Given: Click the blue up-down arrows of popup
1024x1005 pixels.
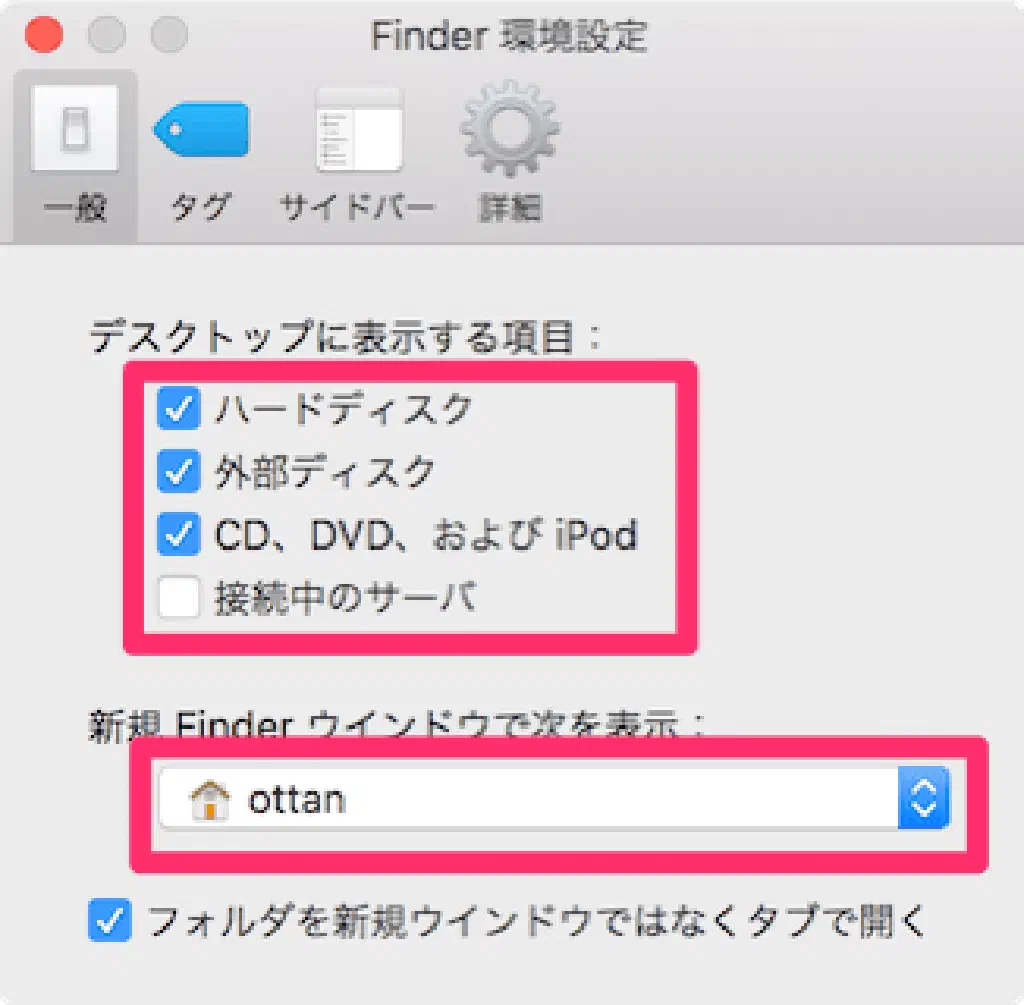Looking at the screenshot, I should click(x=923, y=798).
